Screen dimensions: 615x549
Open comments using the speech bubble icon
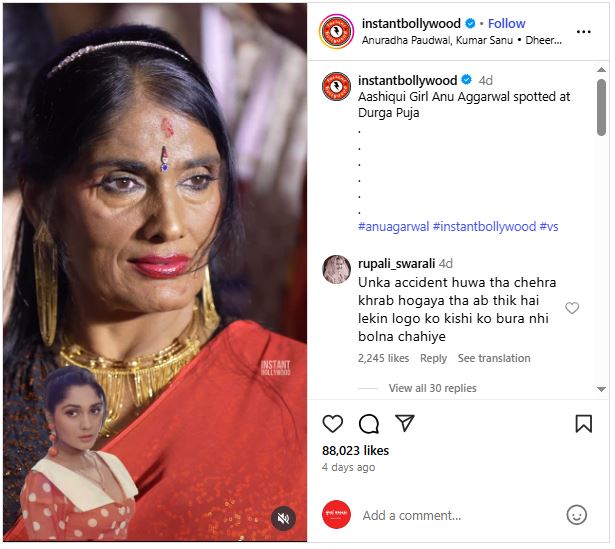(369, 424)
